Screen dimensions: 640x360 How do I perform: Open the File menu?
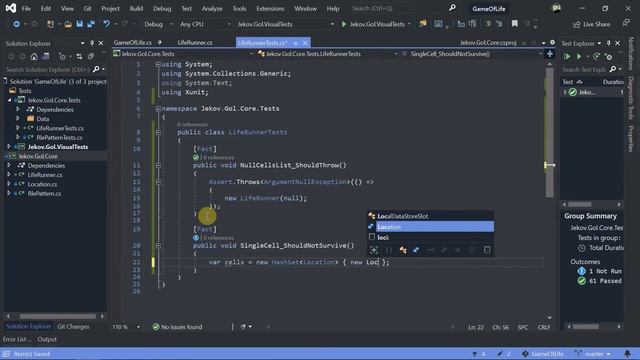(x=26, y=9)
